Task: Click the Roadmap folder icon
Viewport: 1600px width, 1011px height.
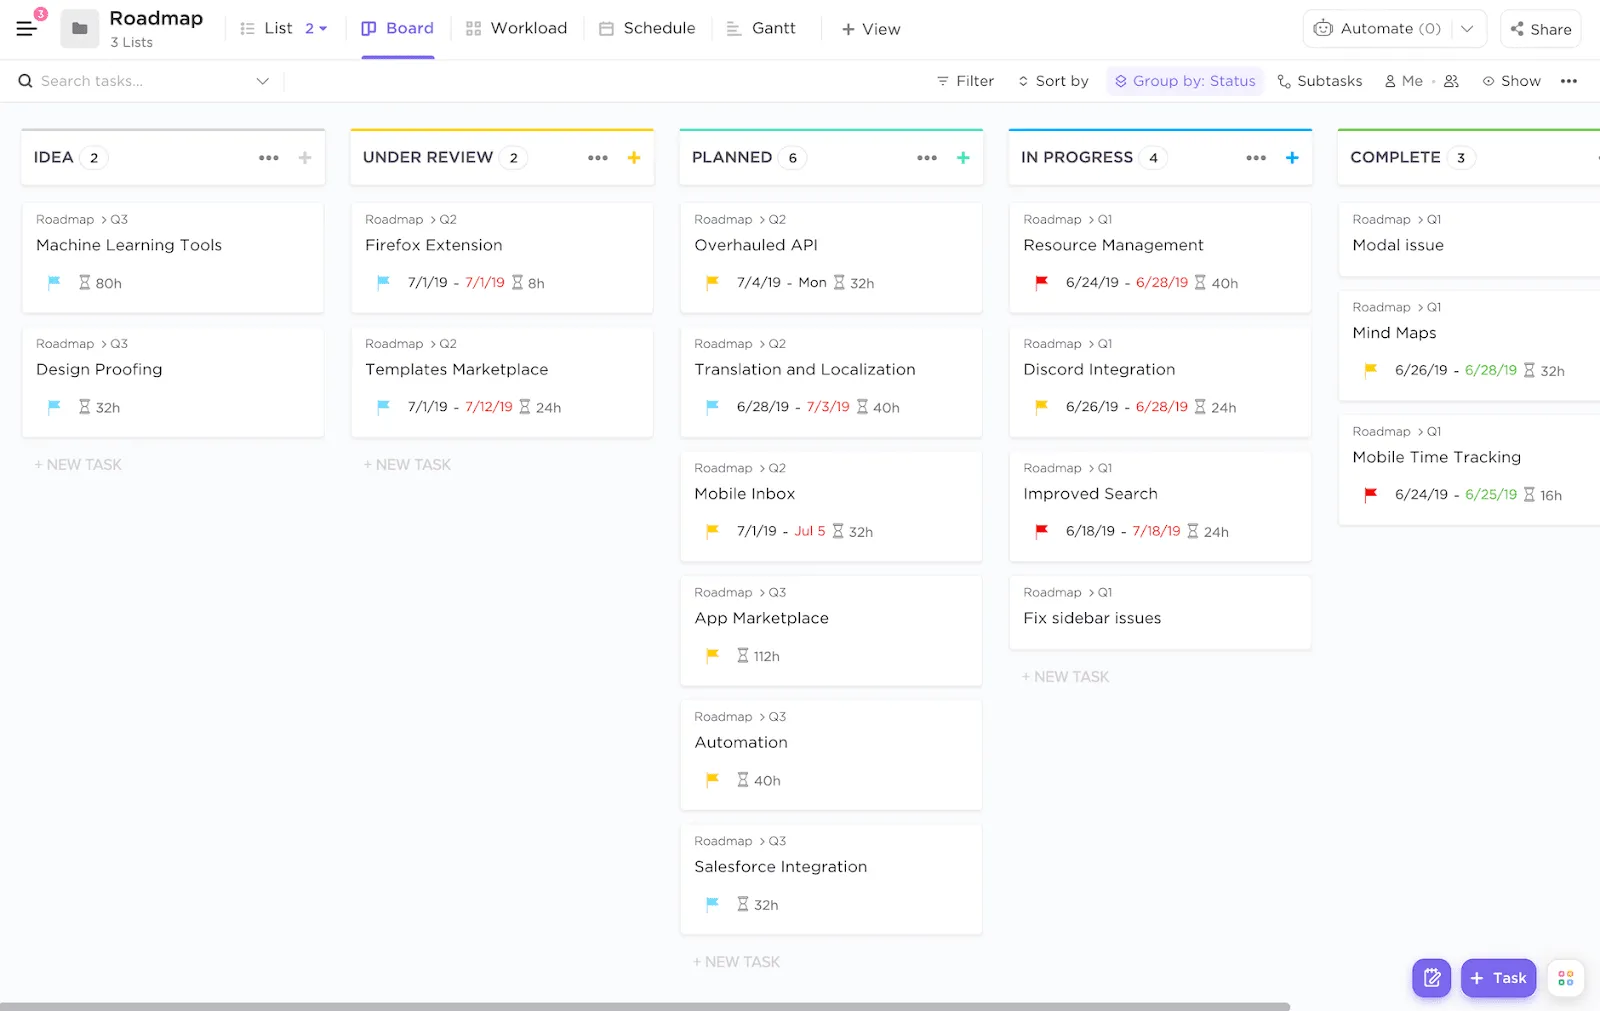Action: click(80, 28)
